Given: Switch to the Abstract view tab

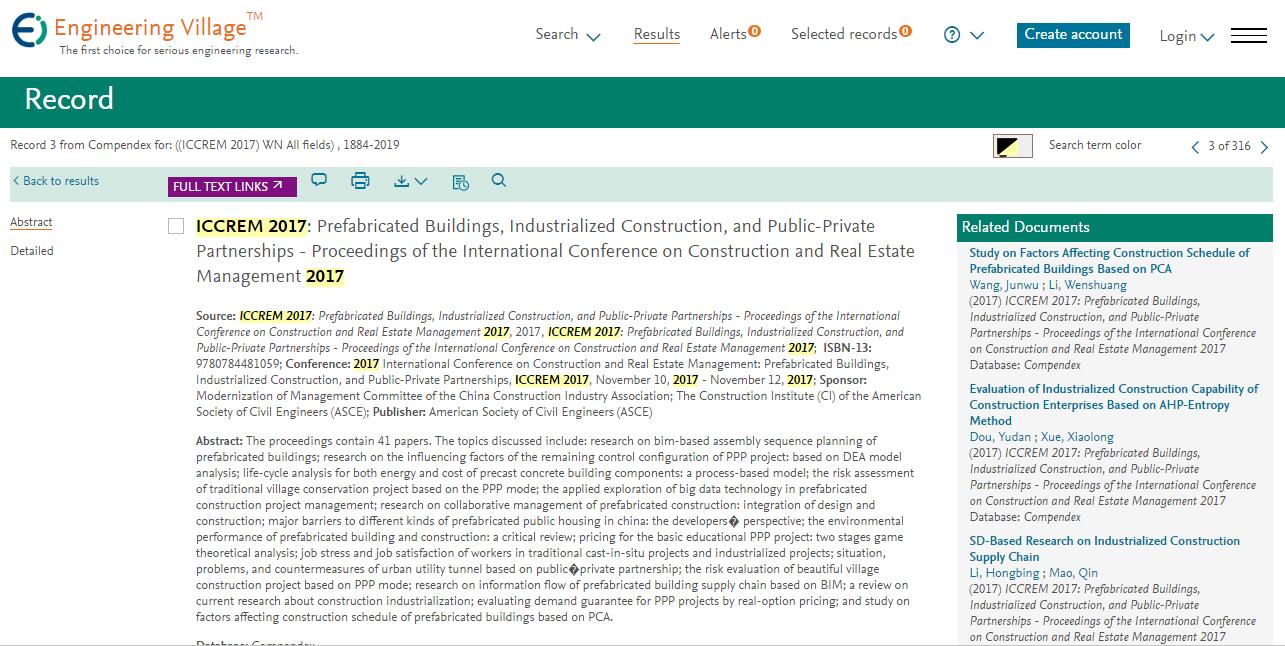Looking at the screenshot, I should point(31,222).
